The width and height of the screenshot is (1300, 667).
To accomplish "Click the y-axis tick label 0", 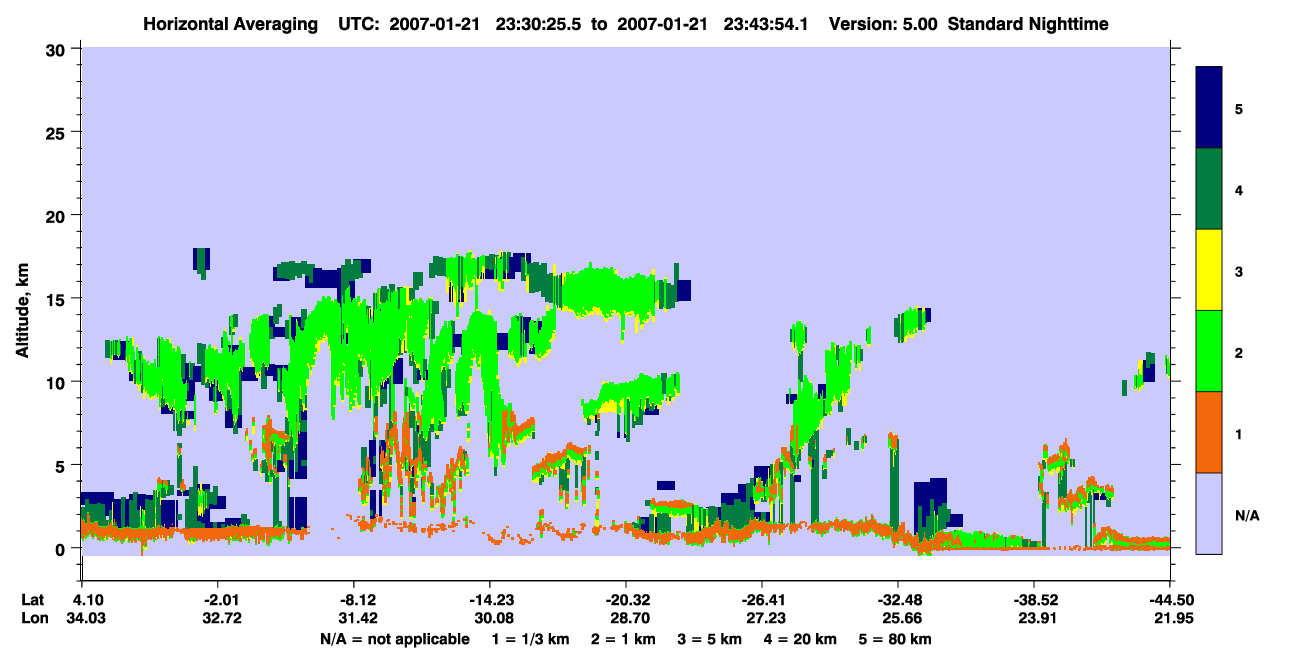I will 63,548.
